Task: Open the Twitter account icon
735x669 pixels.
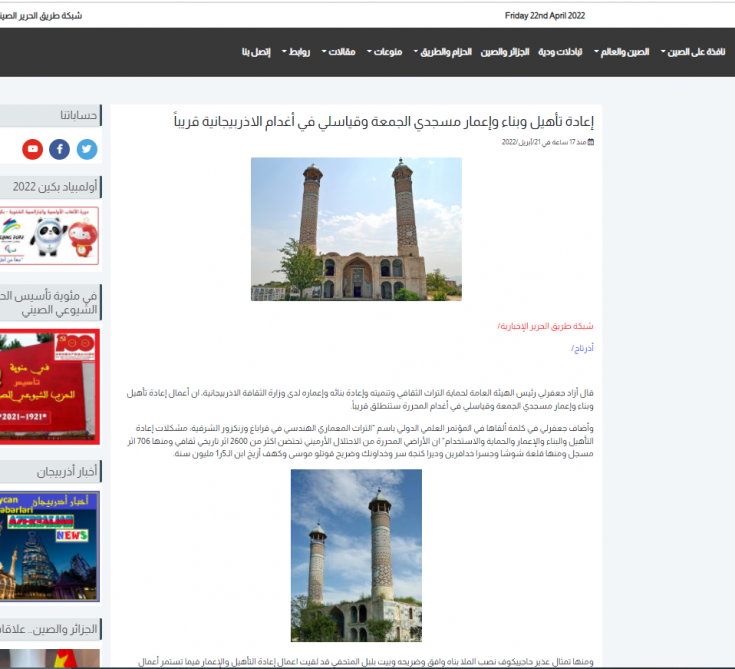Action: [87, 150]
